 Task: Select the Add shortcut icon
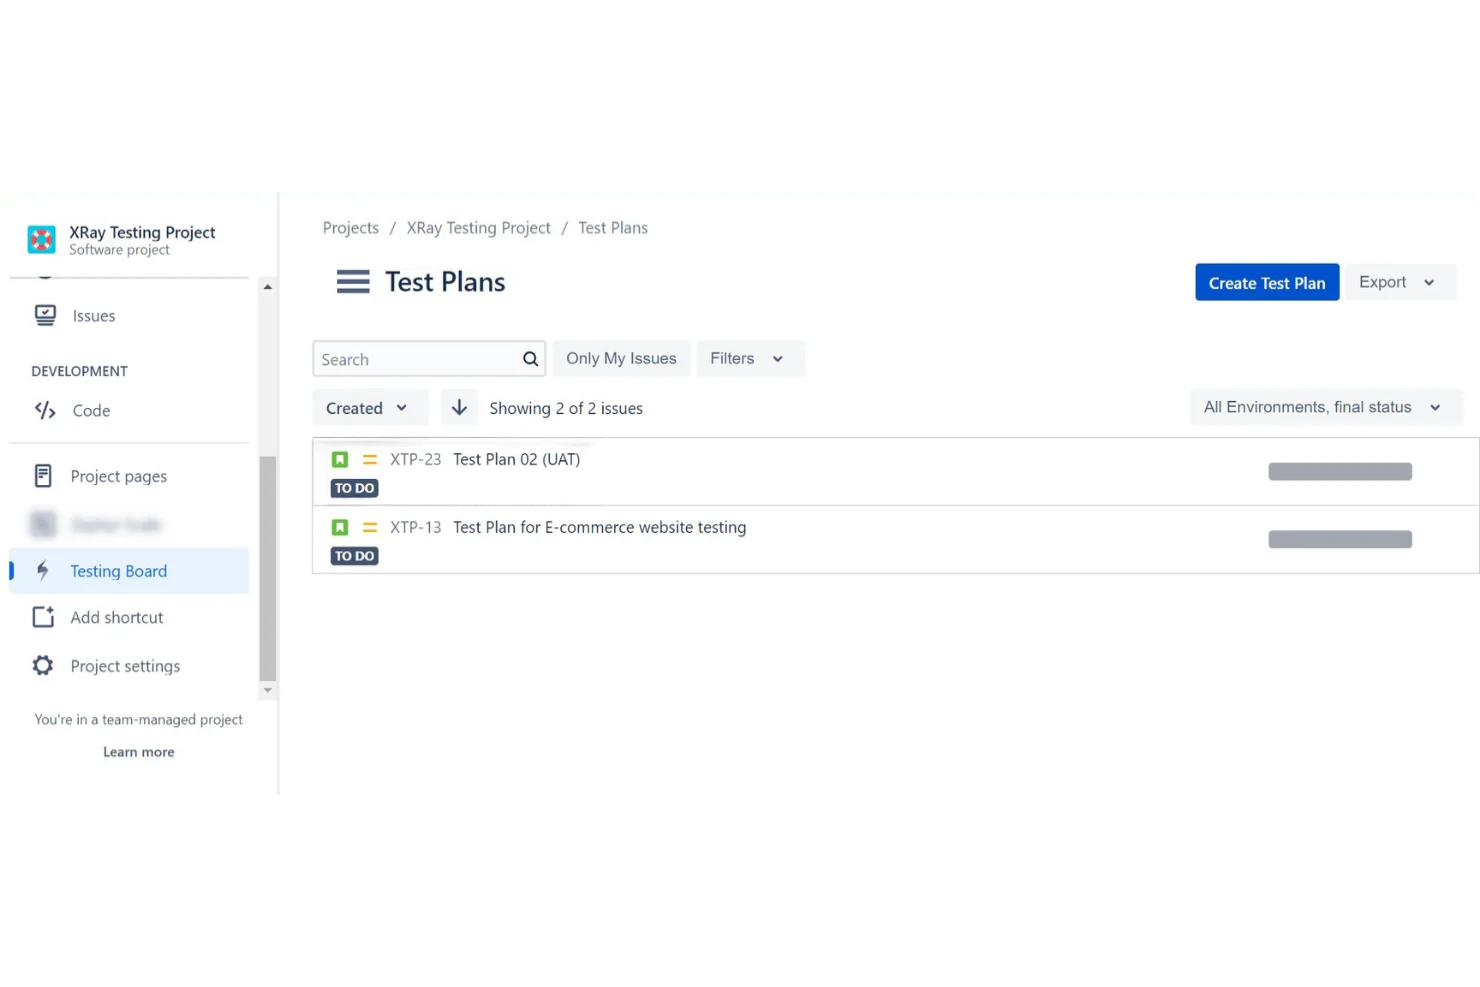coord(43,617)
